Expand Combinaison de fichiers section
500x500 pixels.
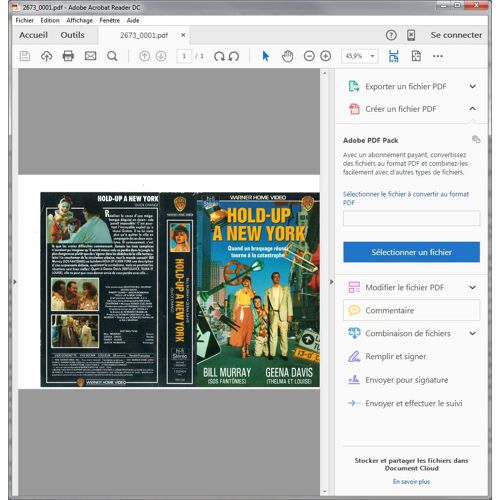pyautogui.click(x=472, y=333)
